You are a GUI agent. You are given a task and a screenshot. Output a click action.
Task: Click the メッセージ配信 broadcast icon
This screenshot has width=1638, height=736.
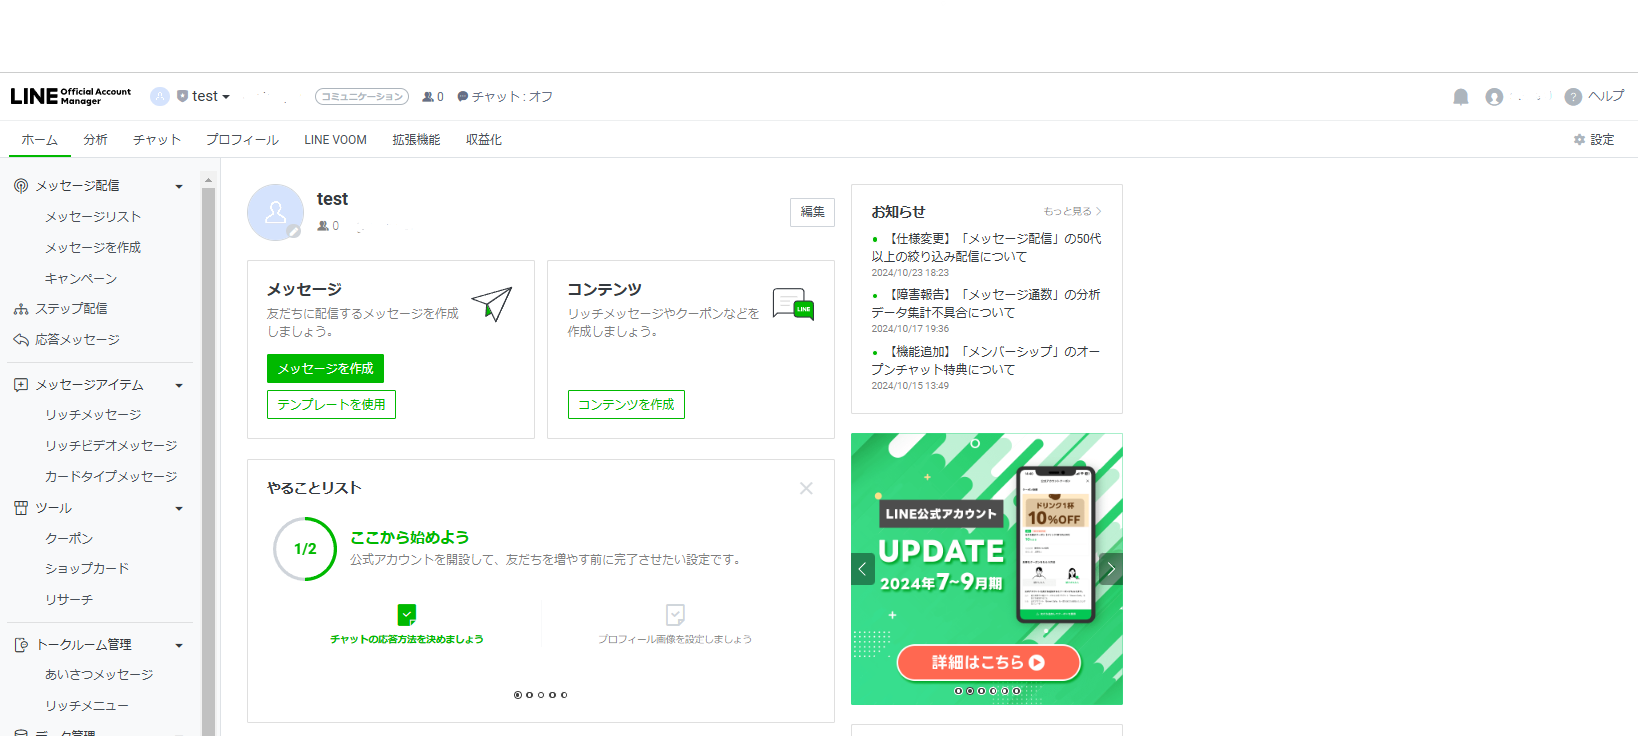click(21, 186)
